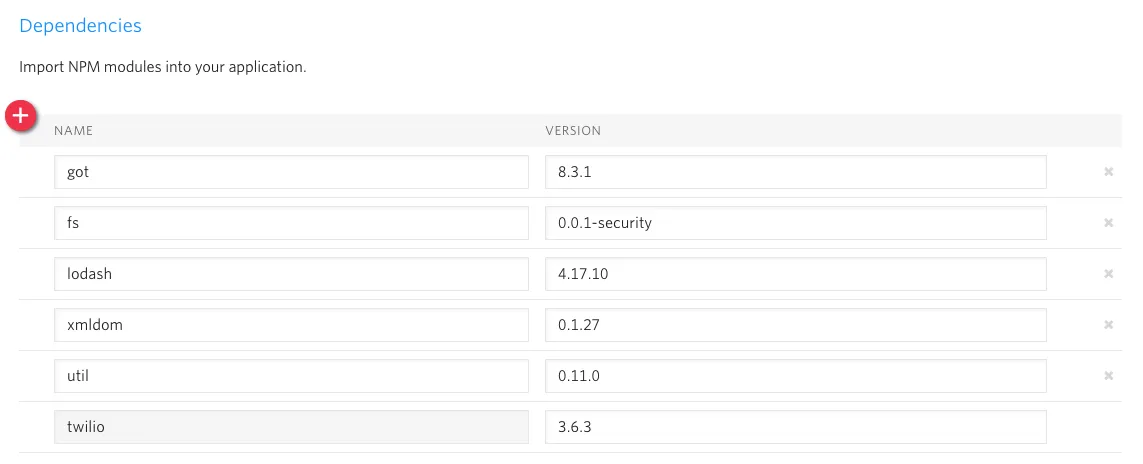1143x464 pixels.
Task: Click the red add dependency plus button
Action: coord(20,117)
